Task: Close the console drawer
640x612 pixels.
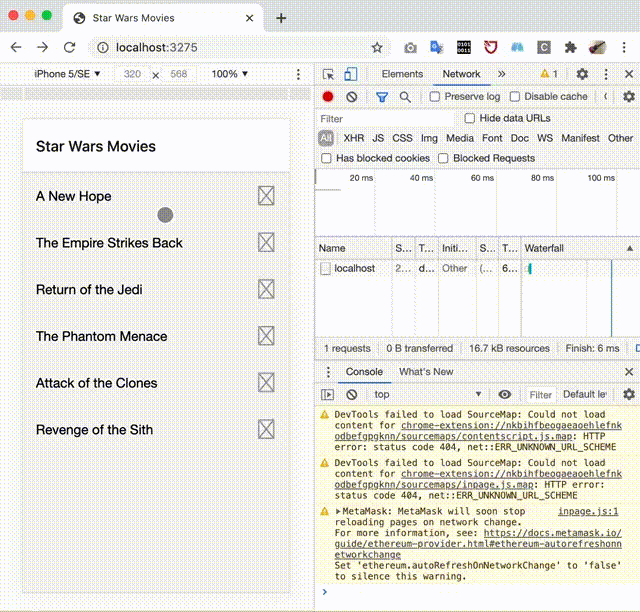Action: click(x=629, y=372)
